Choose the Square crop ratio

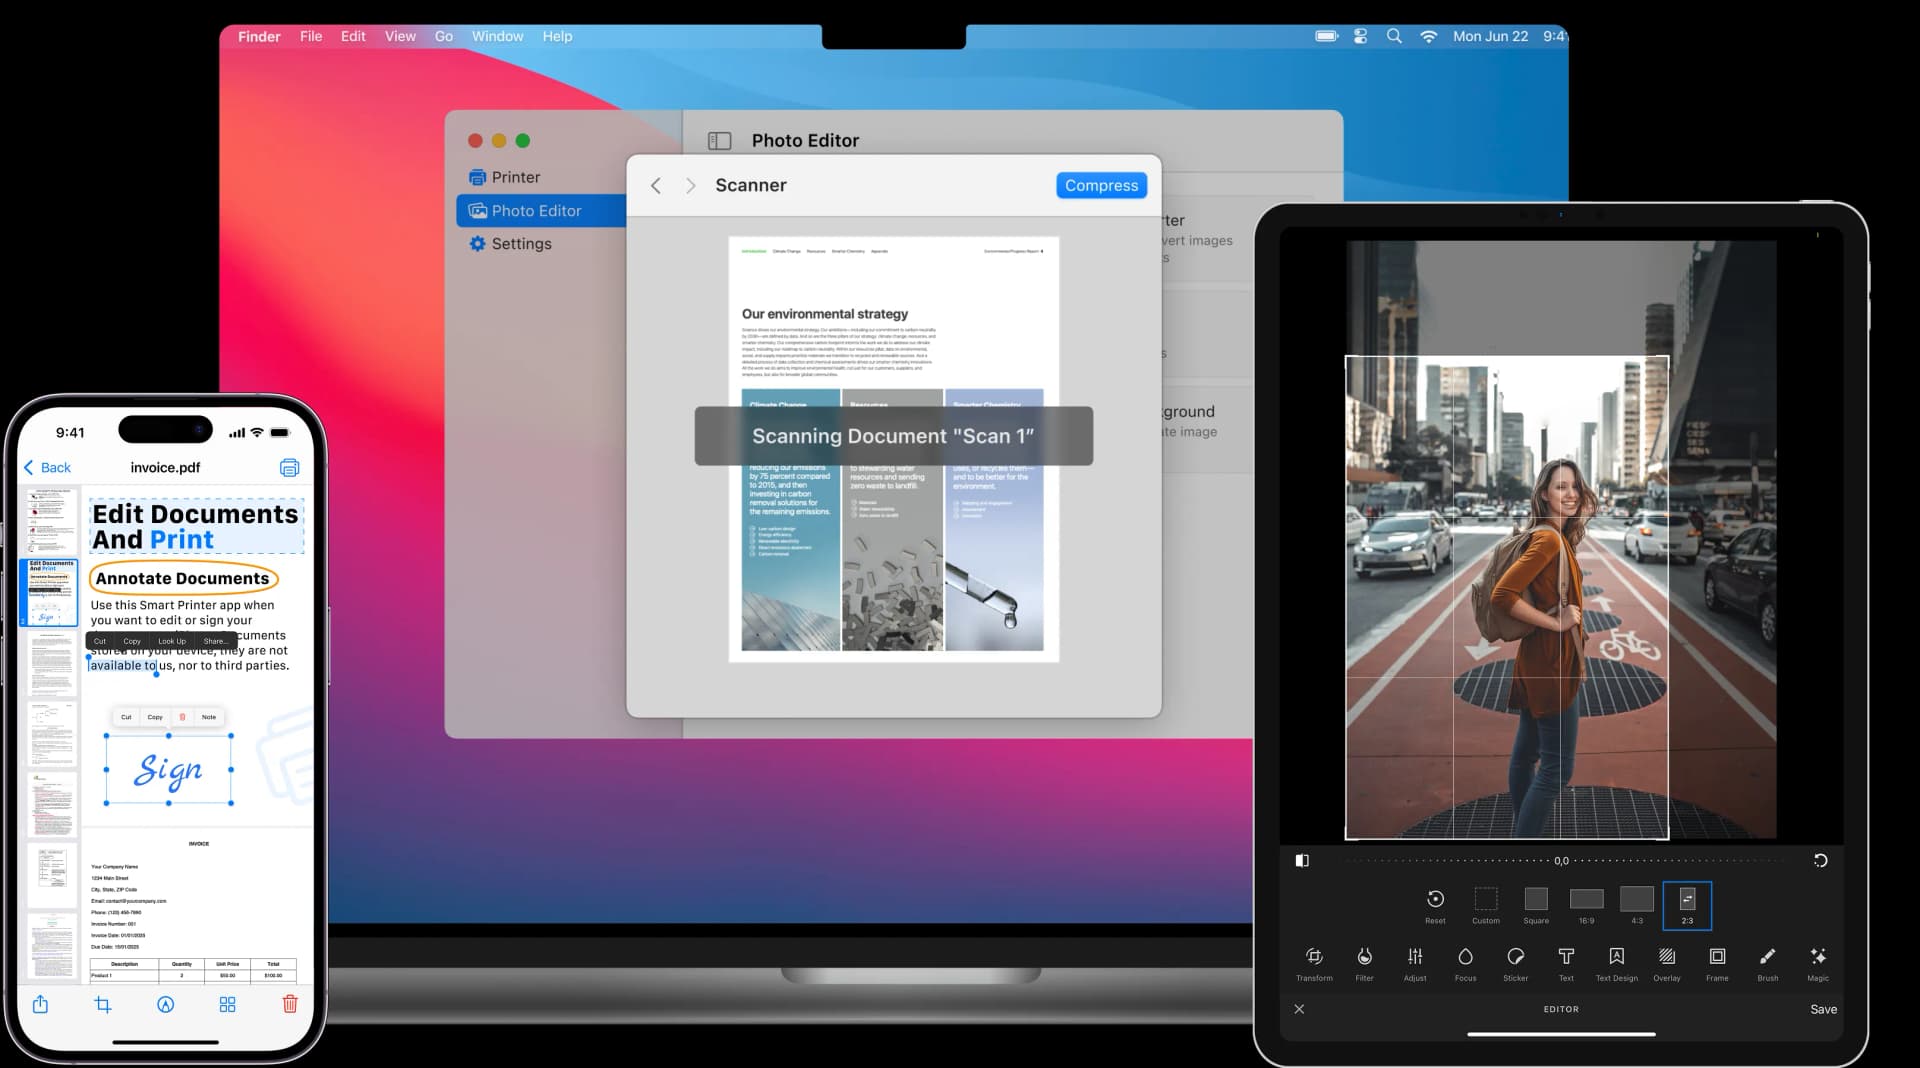[1536, 905]
